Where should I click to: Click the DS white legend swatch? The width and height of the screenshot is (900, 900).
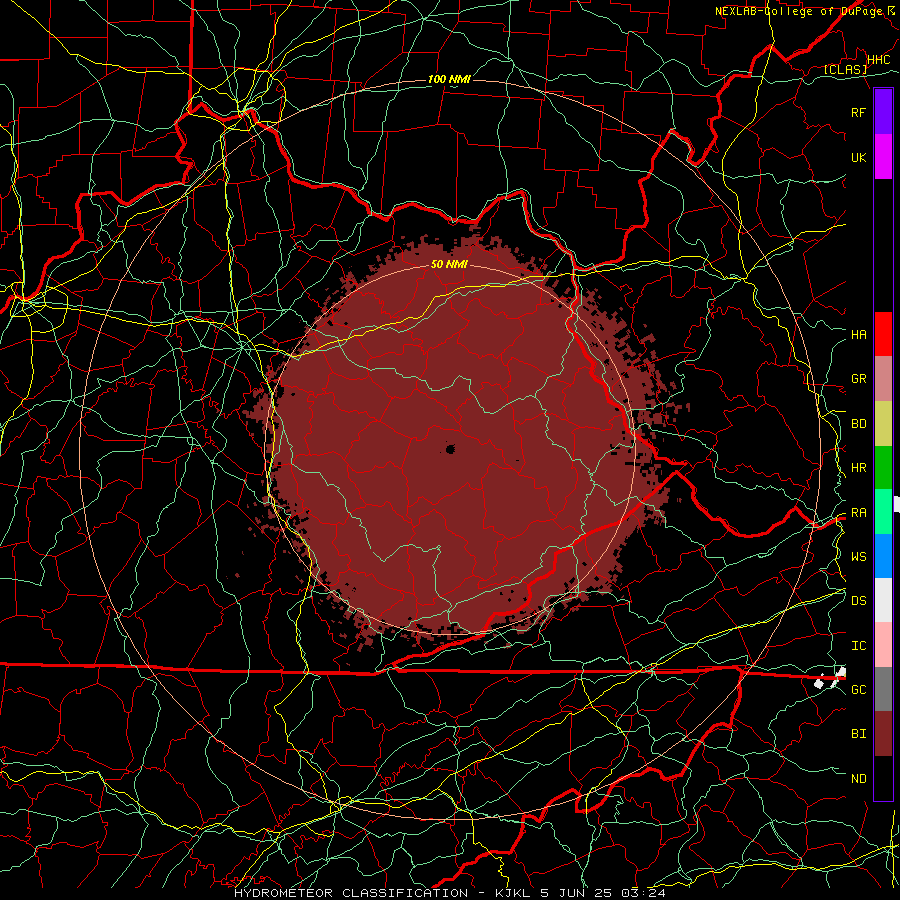point(883,600)
